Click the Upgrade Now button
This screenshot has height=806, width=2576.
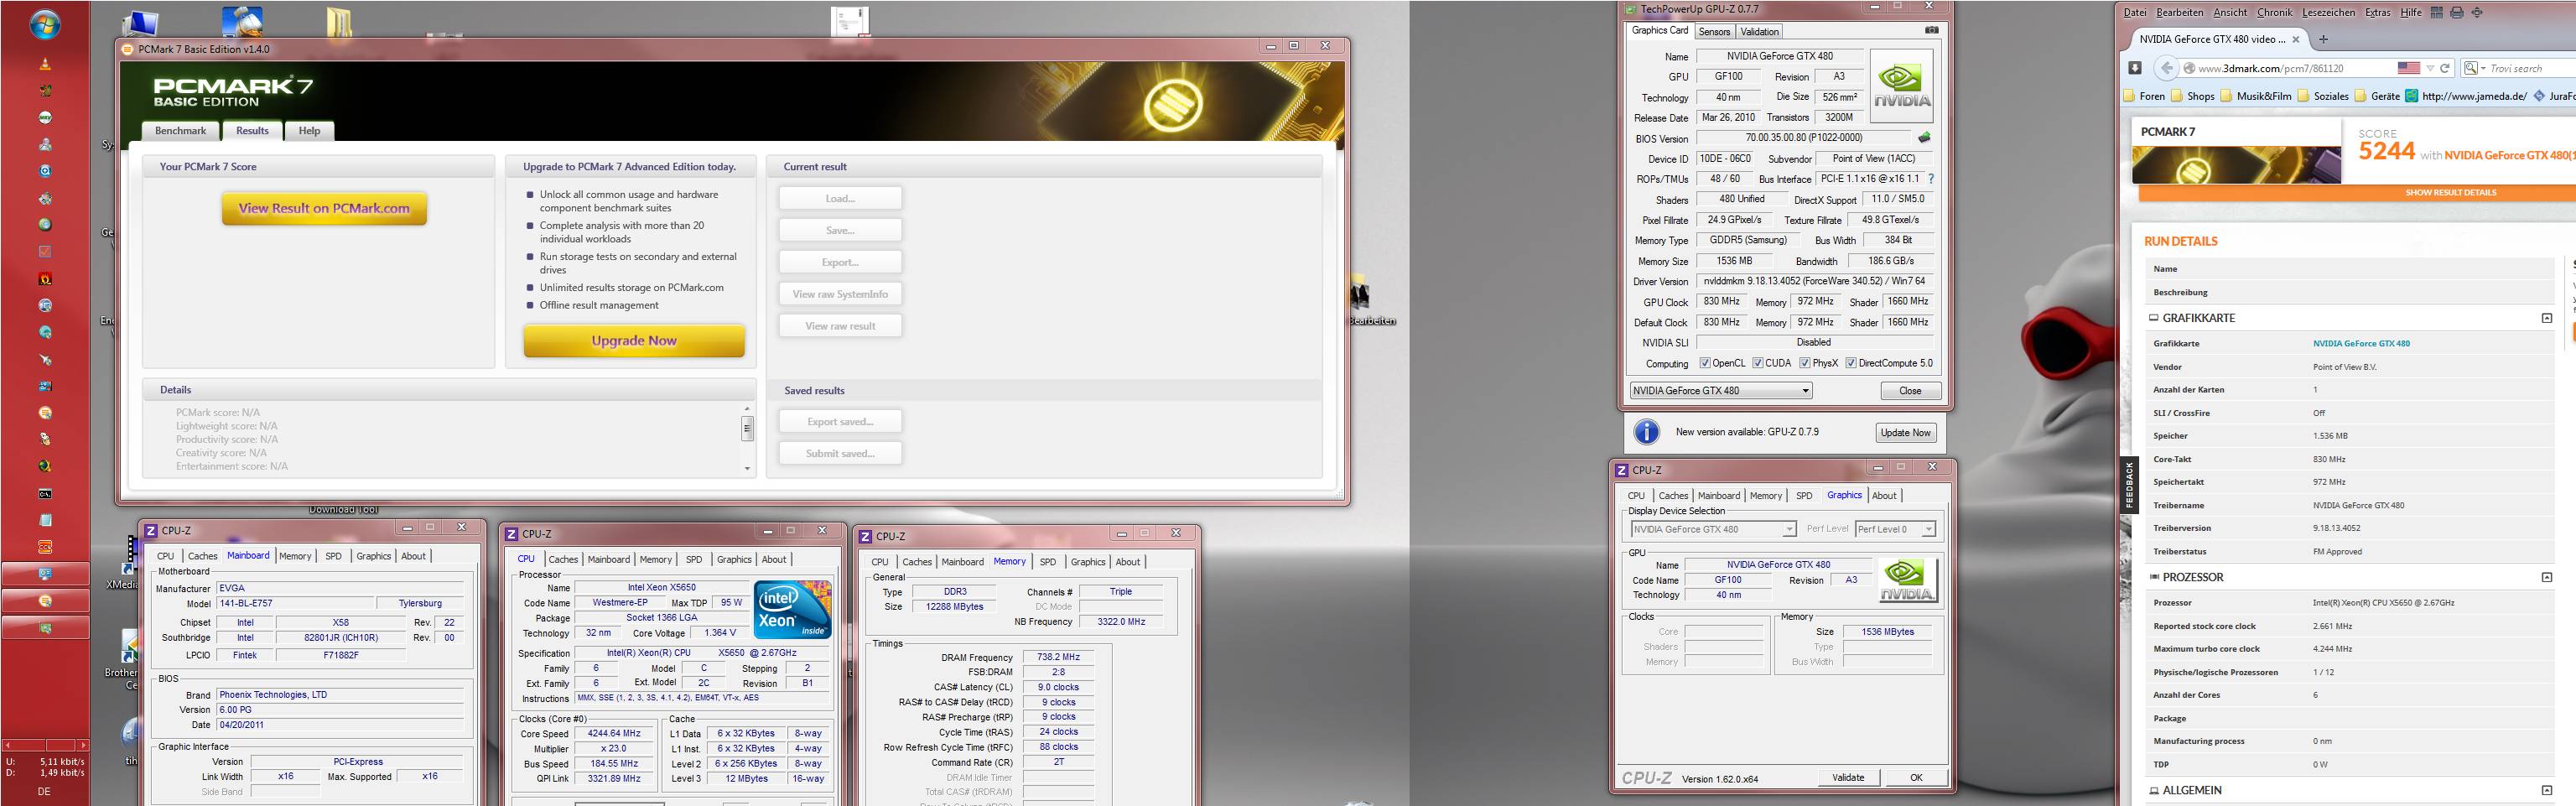634,340
